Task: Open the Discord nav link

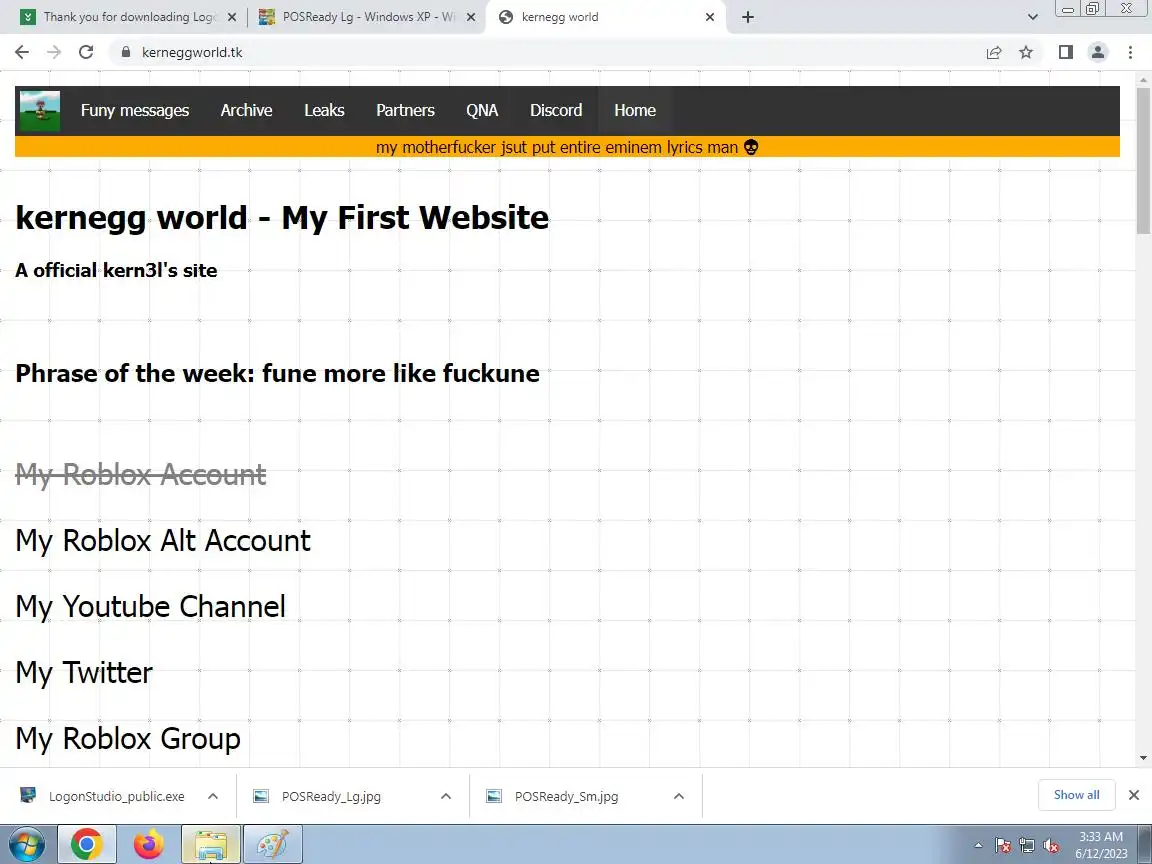Action: click(556, 110)
